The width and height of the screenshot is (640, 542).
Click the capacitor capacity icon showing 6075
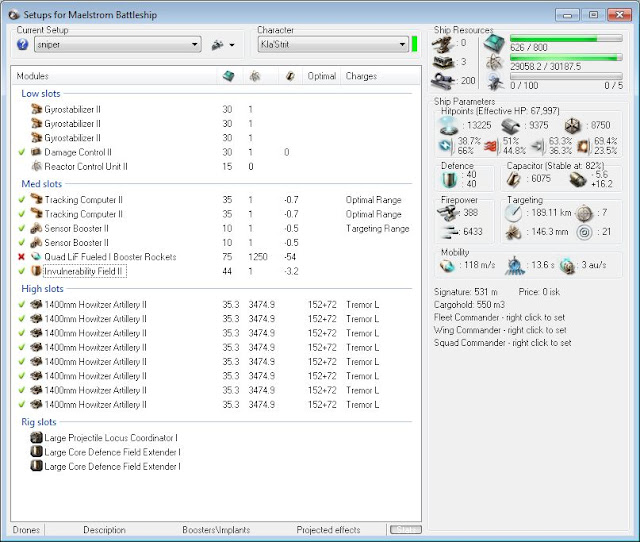pos(513,179)
